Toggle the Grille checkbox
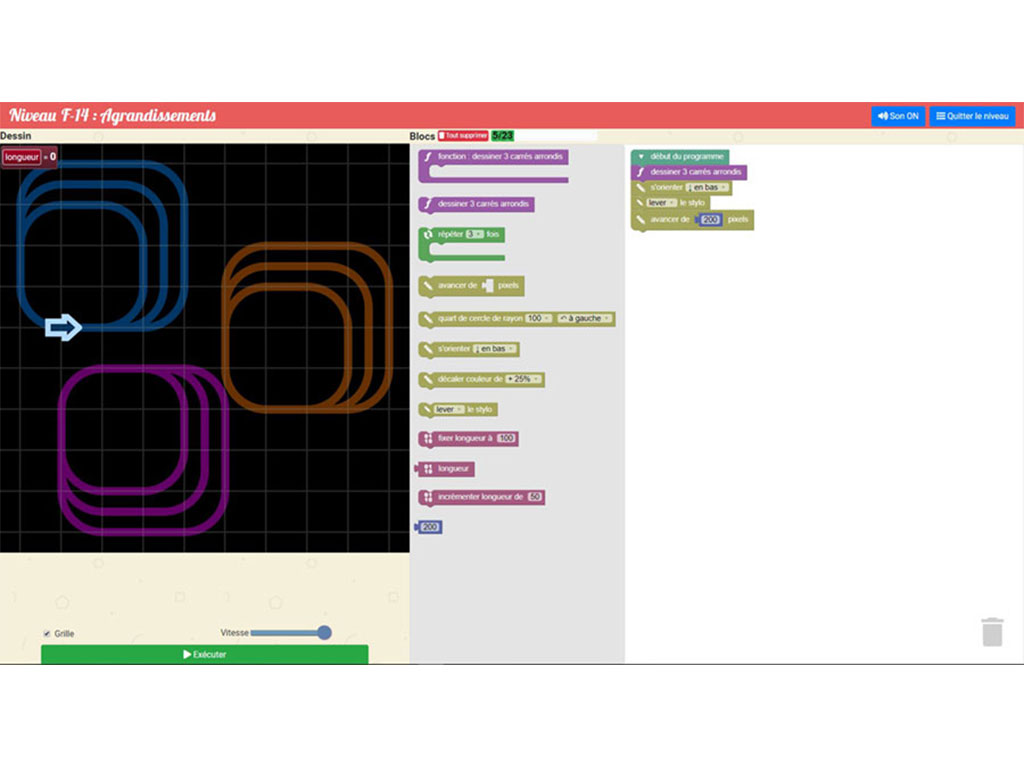 click(x=47, y=633)
